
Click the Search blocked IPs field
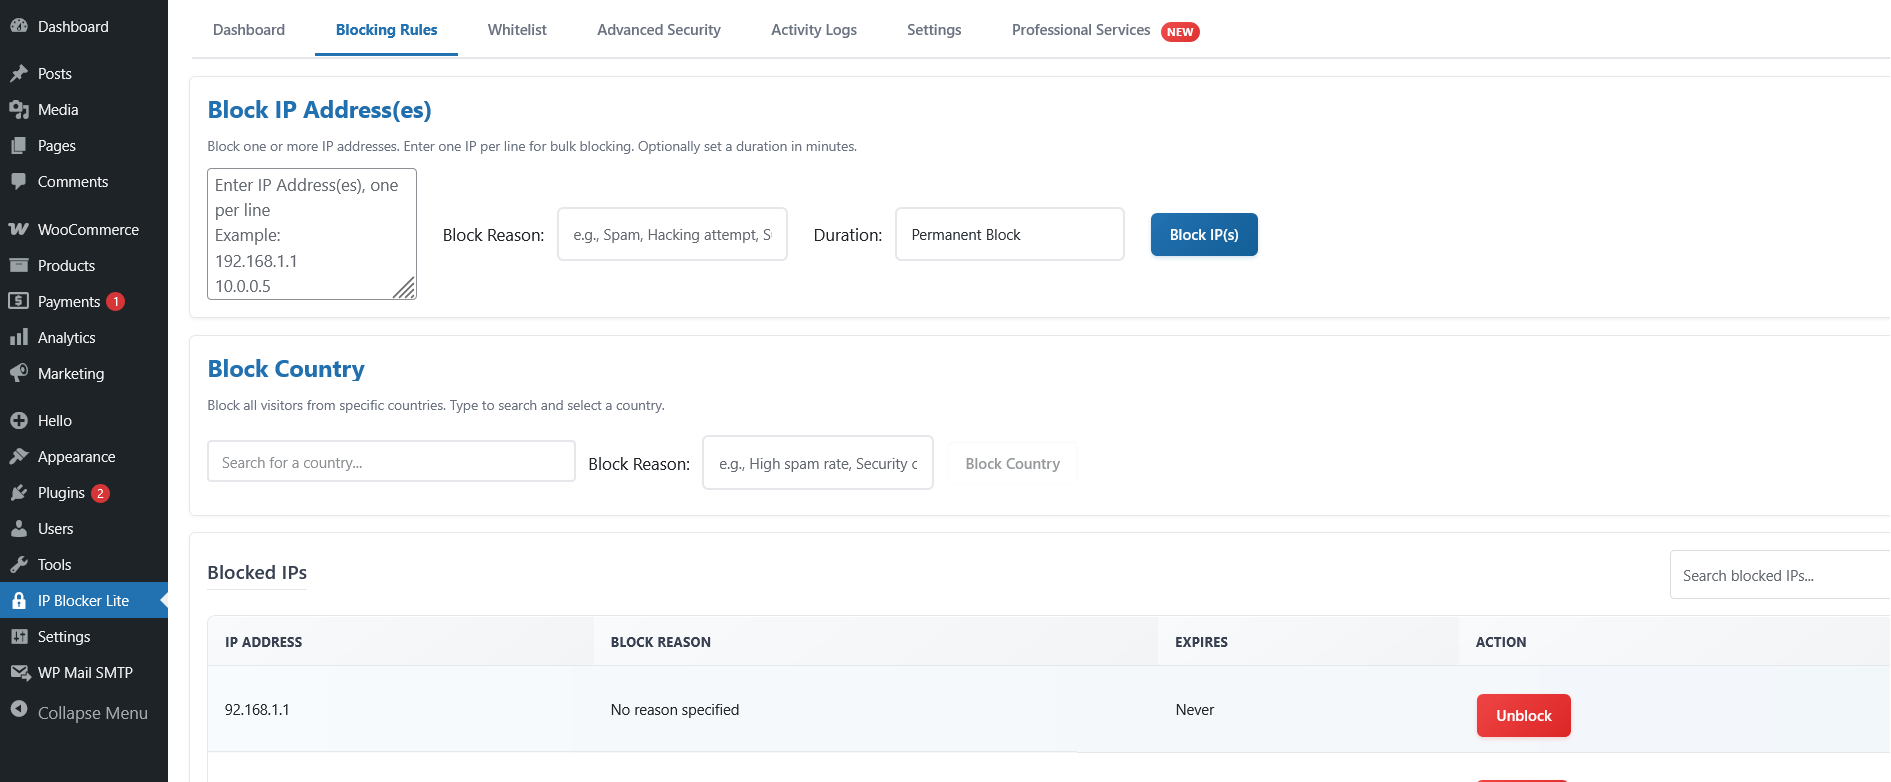pyautogui.click(x=1778, y=576)
